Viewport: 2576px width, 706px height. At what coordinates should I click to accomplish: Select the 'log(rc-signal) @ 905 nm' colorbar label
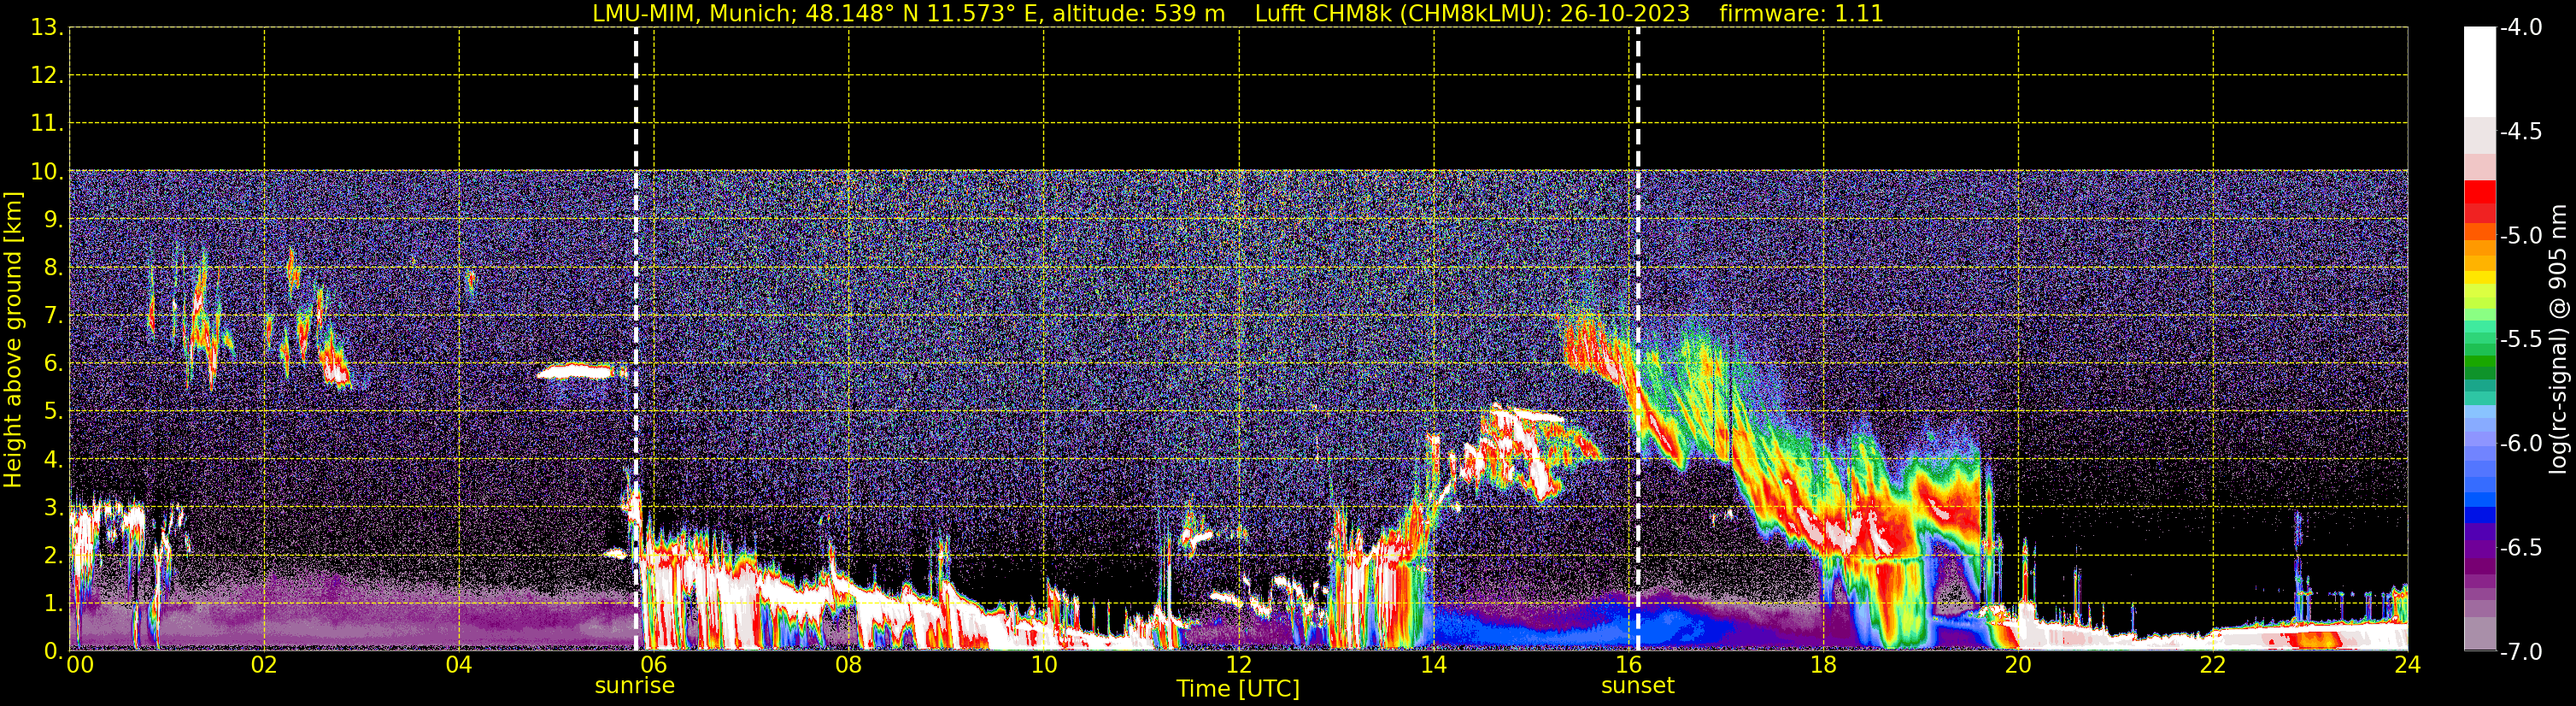pyautogui.click(x=2557, y=339)
